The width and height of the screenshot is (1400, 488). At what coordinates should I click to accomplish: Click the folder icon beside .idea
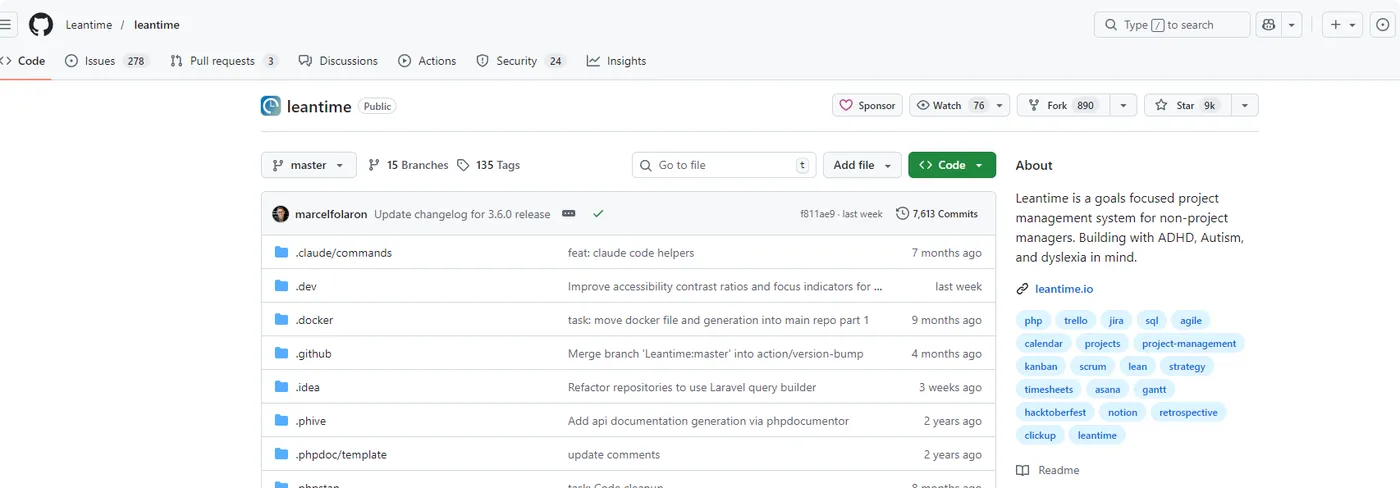(282, 387)
